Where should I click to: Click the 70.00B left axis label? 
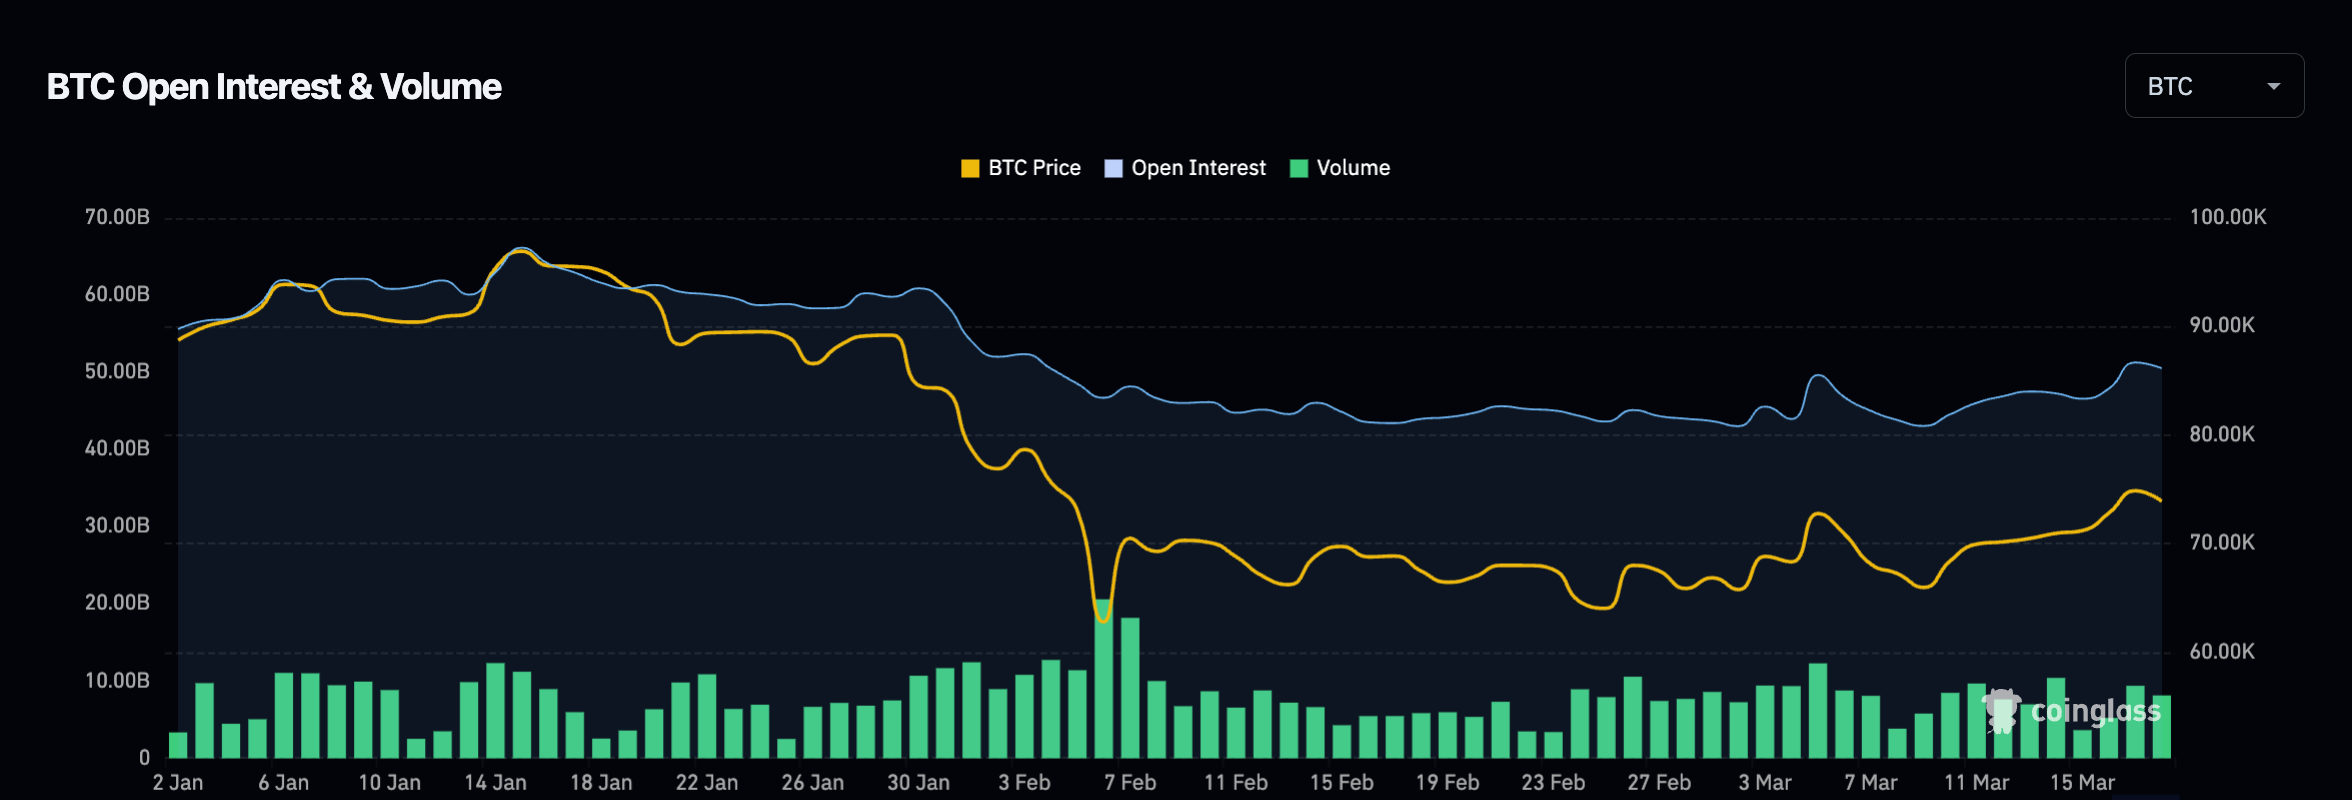click(x=117, y=217)
